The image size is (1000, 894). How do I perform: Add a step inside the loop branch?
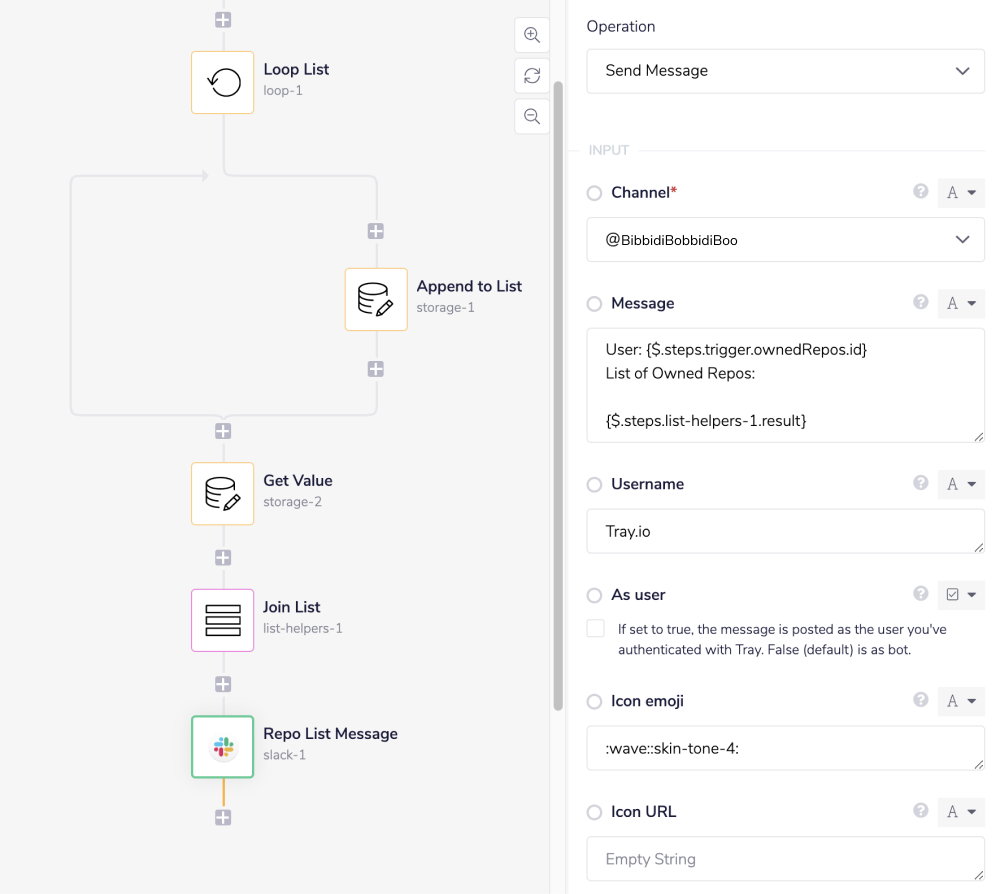point(376,230)
